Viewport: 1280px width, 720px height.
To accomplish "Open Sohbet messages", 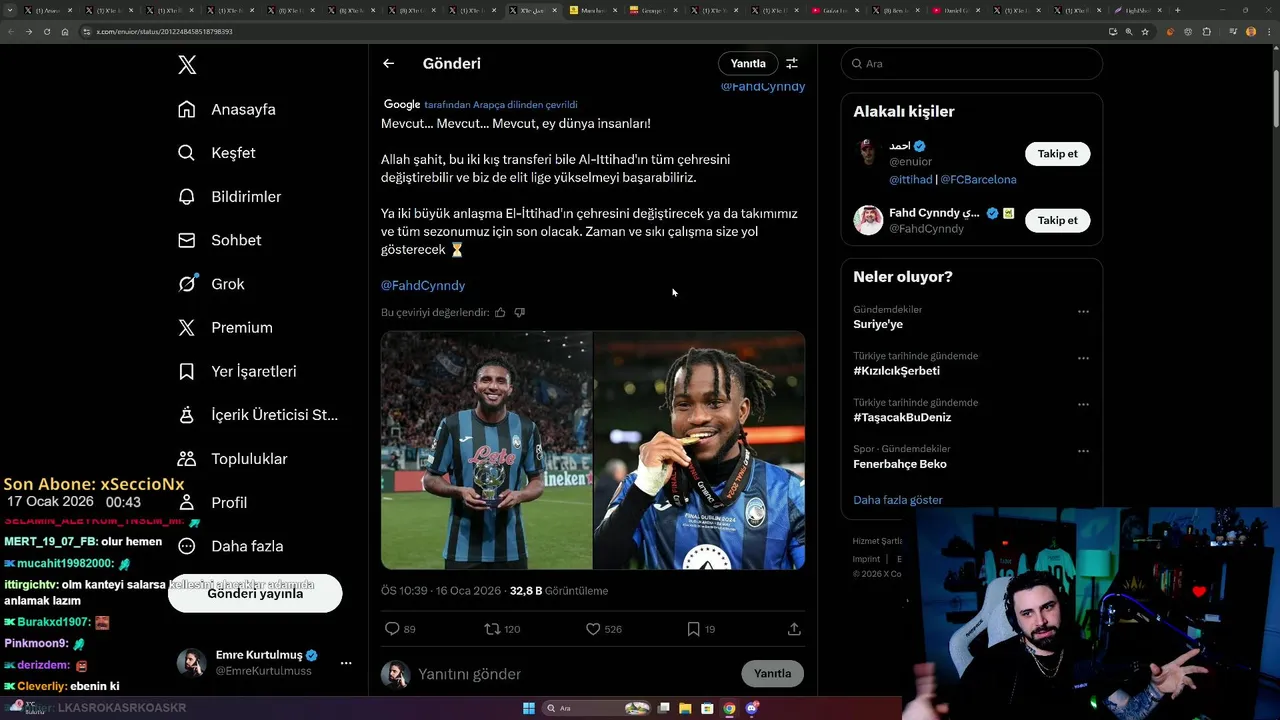I will pyautogui.click(x=219, y=240).
